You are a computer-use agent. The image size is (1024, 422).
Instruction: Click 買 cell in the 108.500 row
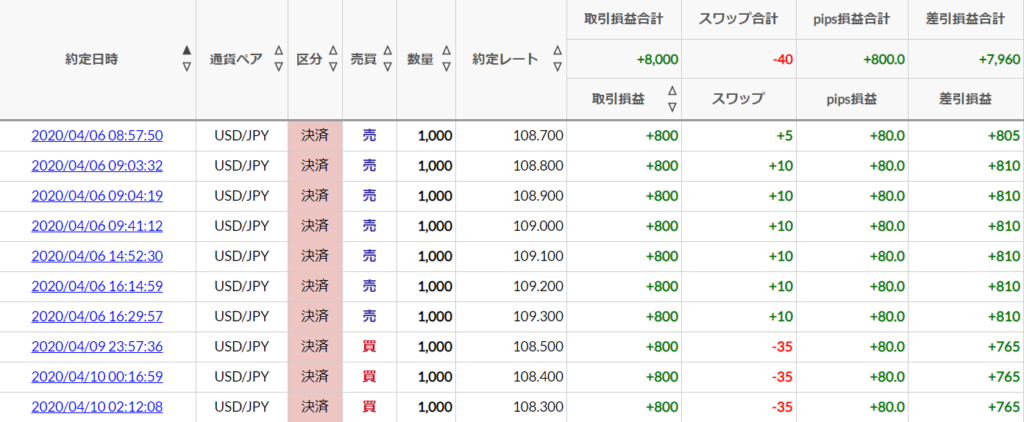tap(370, 346)
